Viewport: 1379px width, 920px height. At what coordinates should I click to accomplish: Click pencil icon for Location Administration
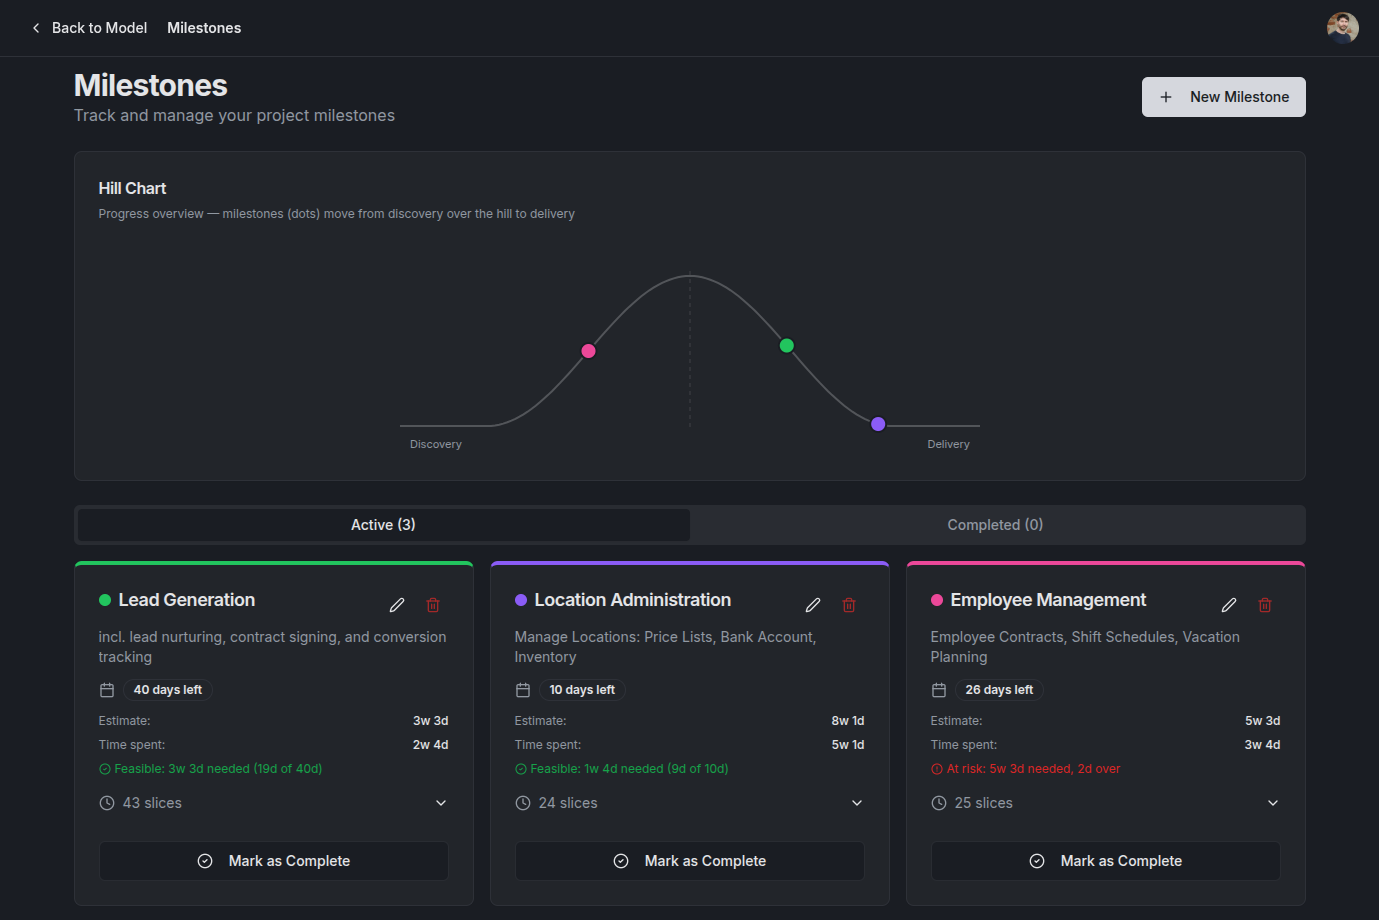(x=813, y=605)
